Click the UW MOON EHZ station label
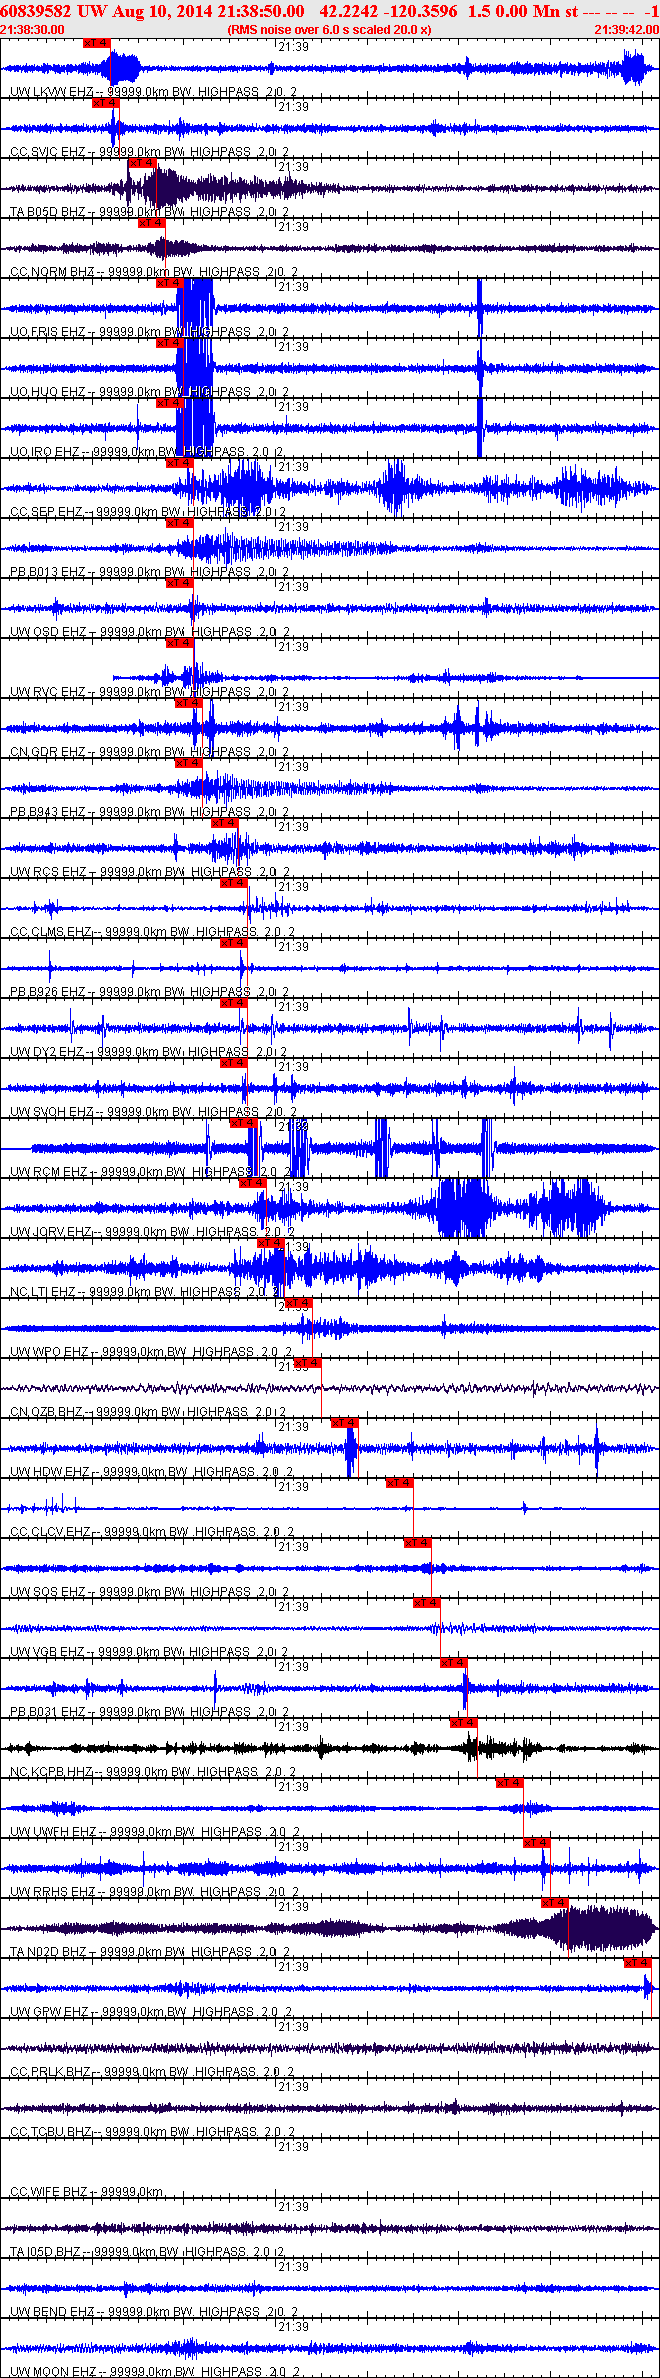The width and height of the screenshot is (660, 2378). (53, 2372)
